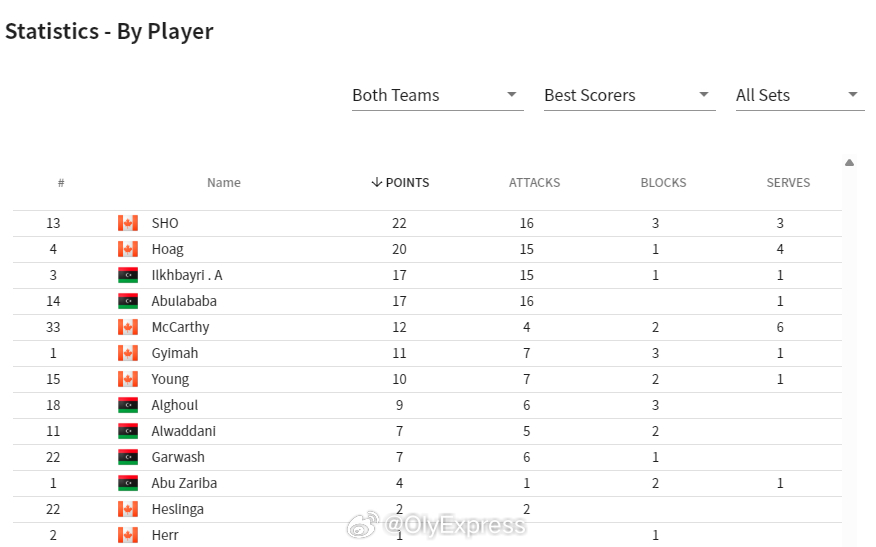Expand the All Sets dropdown
The height and width of the screenshot is (547, 876).
pos(800,96)
